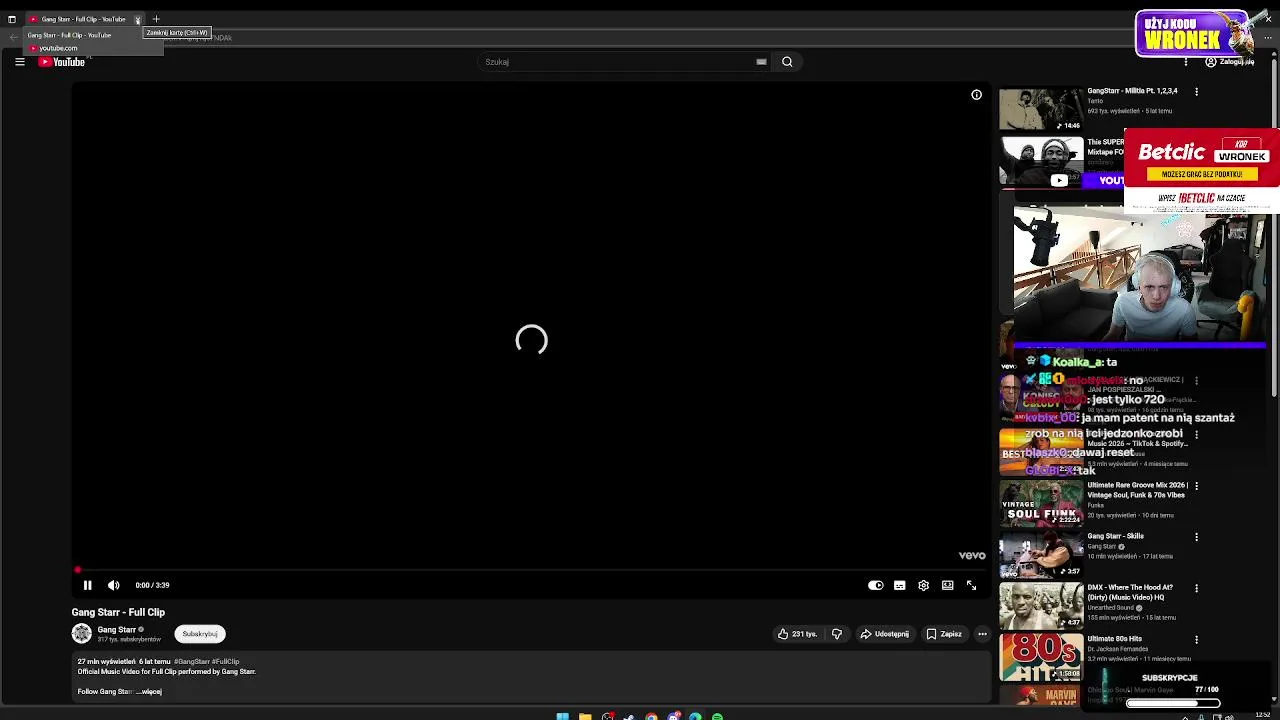Screen dimensions: 1280x720
Task: Like the video with 231 tys. thumbs up
Action: point(798,633)
